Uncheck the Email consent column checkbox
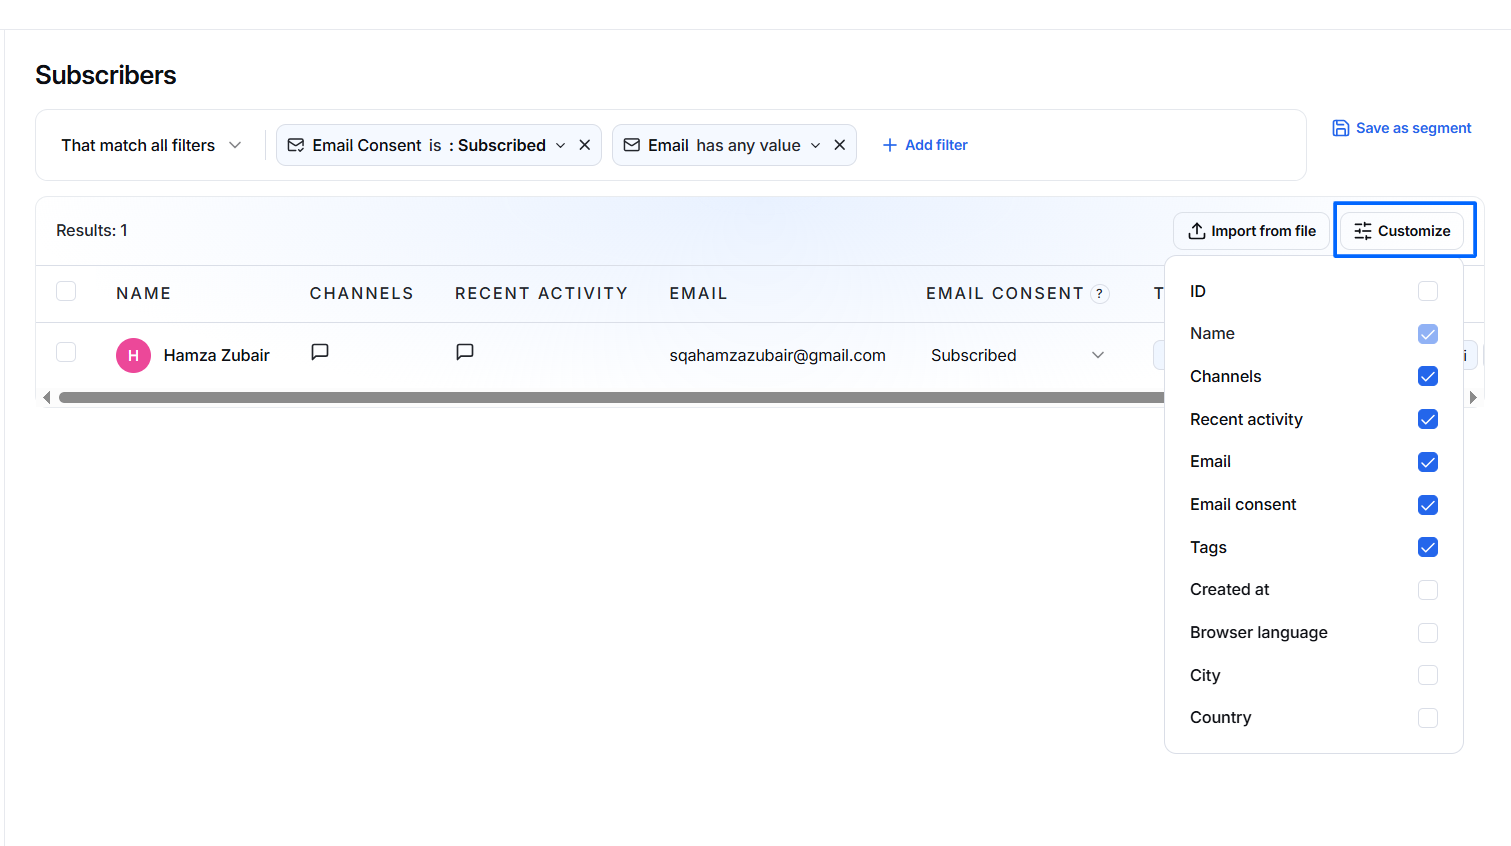This screenshot has width=1511, height=846. coord(1428,505)
